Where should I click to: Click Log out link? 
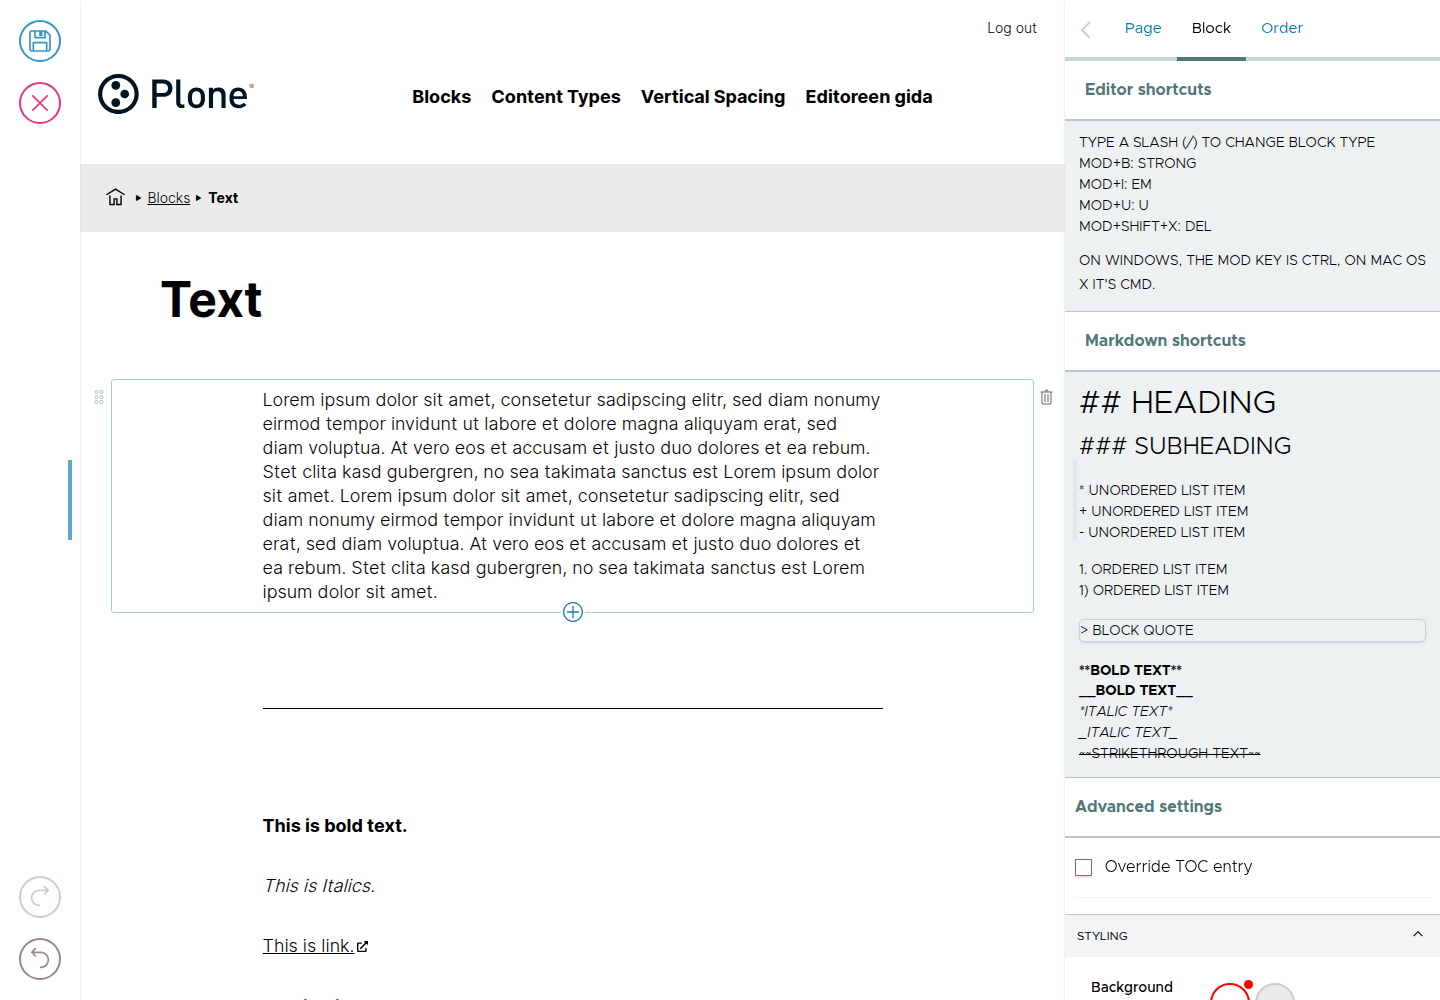[1012, 28]
